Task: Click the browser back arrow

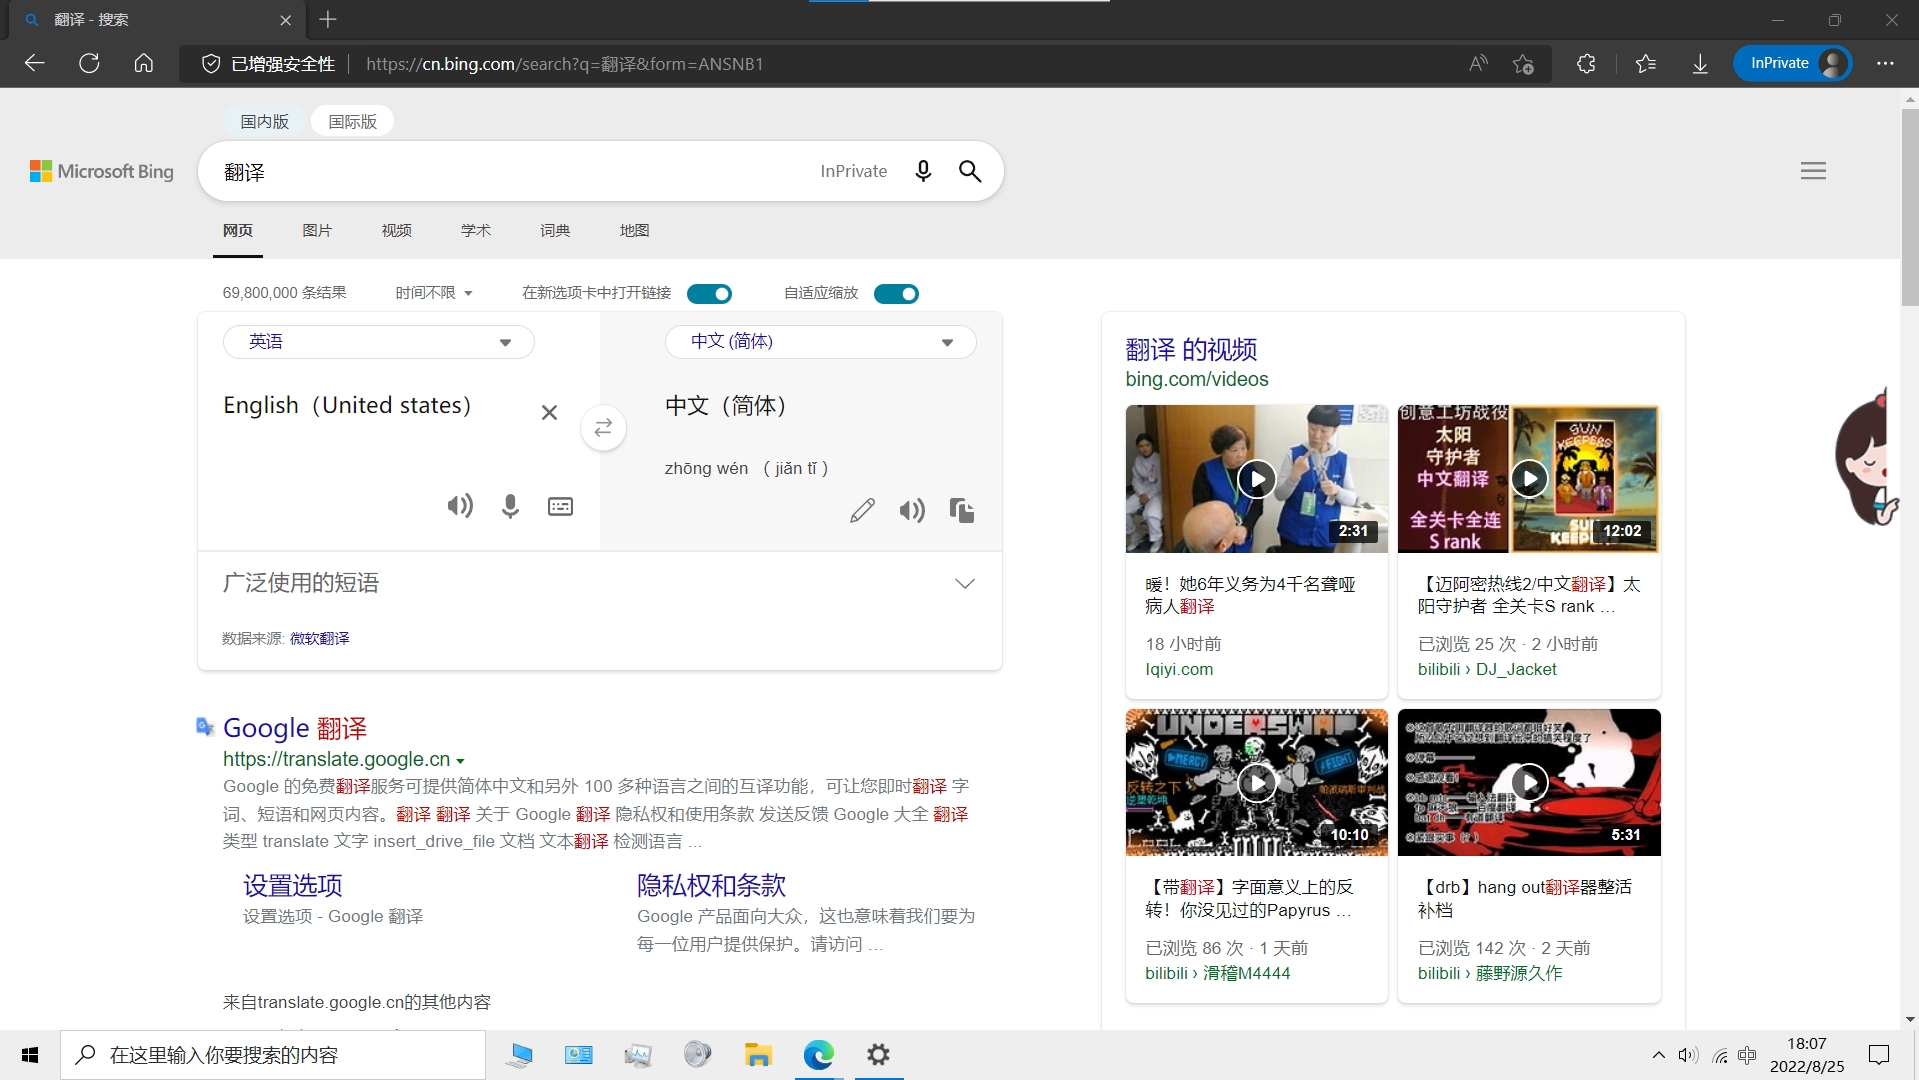Action: (x=35, y=63)
